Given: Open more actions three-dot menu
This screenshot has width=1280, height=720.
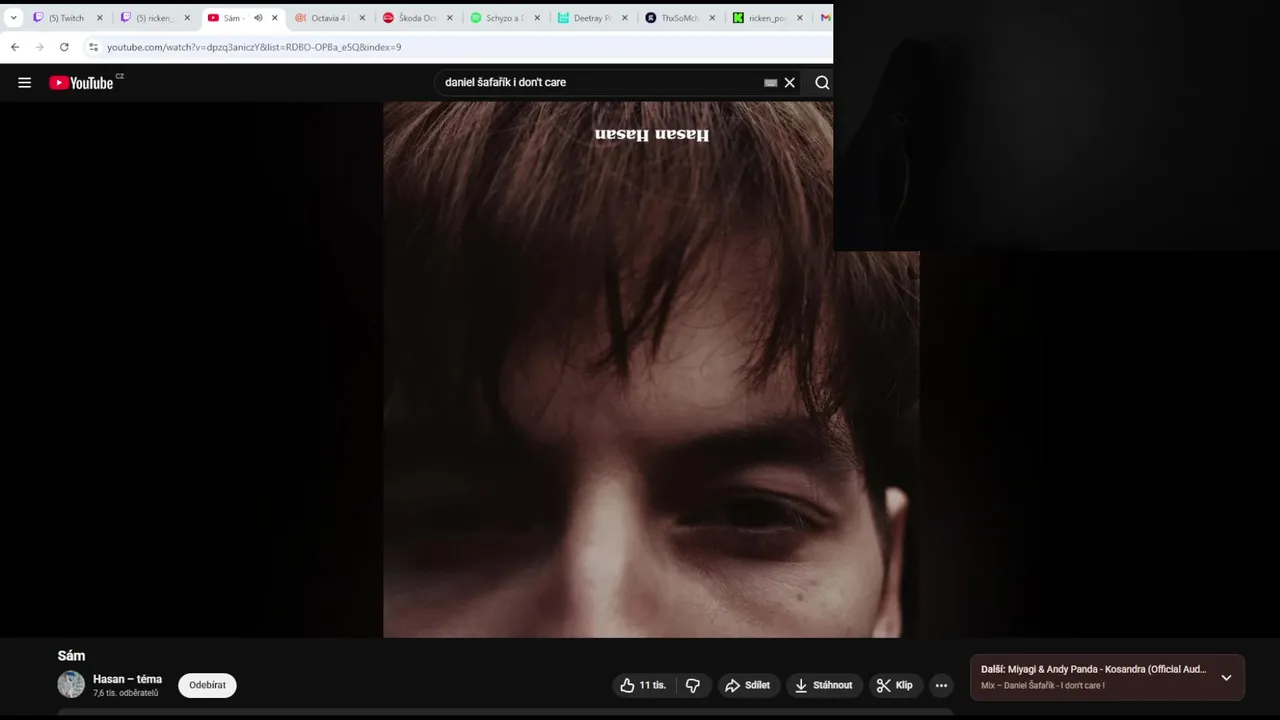Looking at the screenshot, I should coord(941,685).
